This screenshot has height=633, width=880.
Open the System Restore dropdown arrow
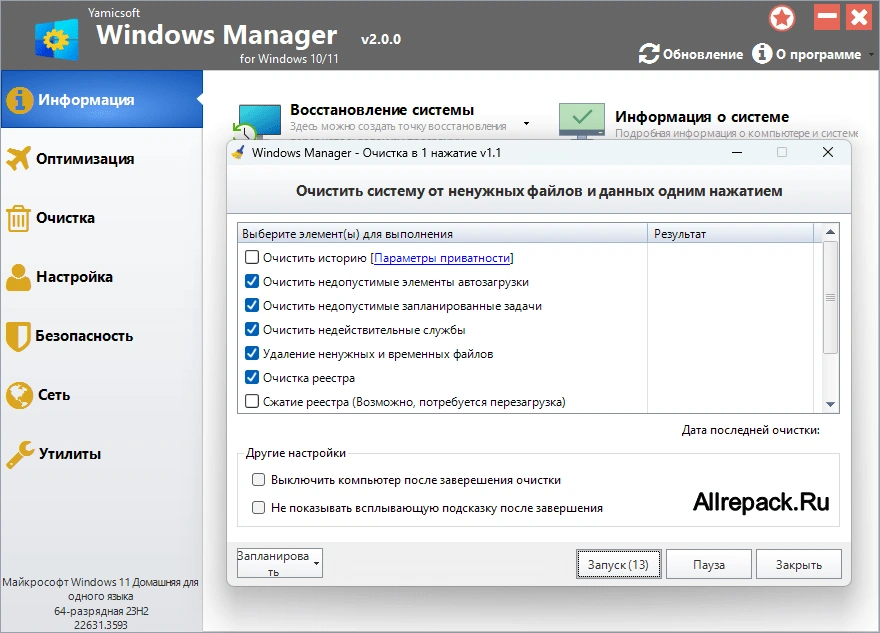tap(526, 123)
